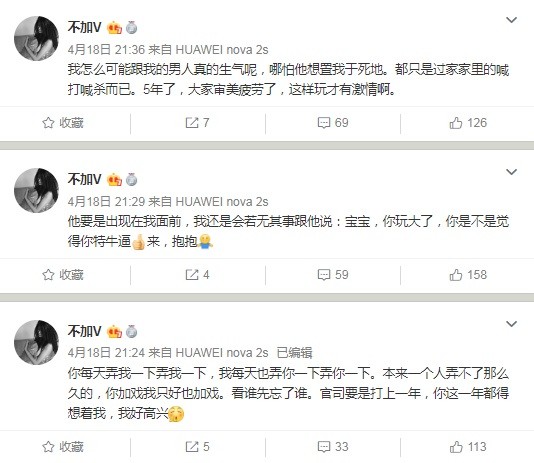534x463 pixels.
Task: Favorite the 21:36 post via 收藏 star
Action: (63, 123)
